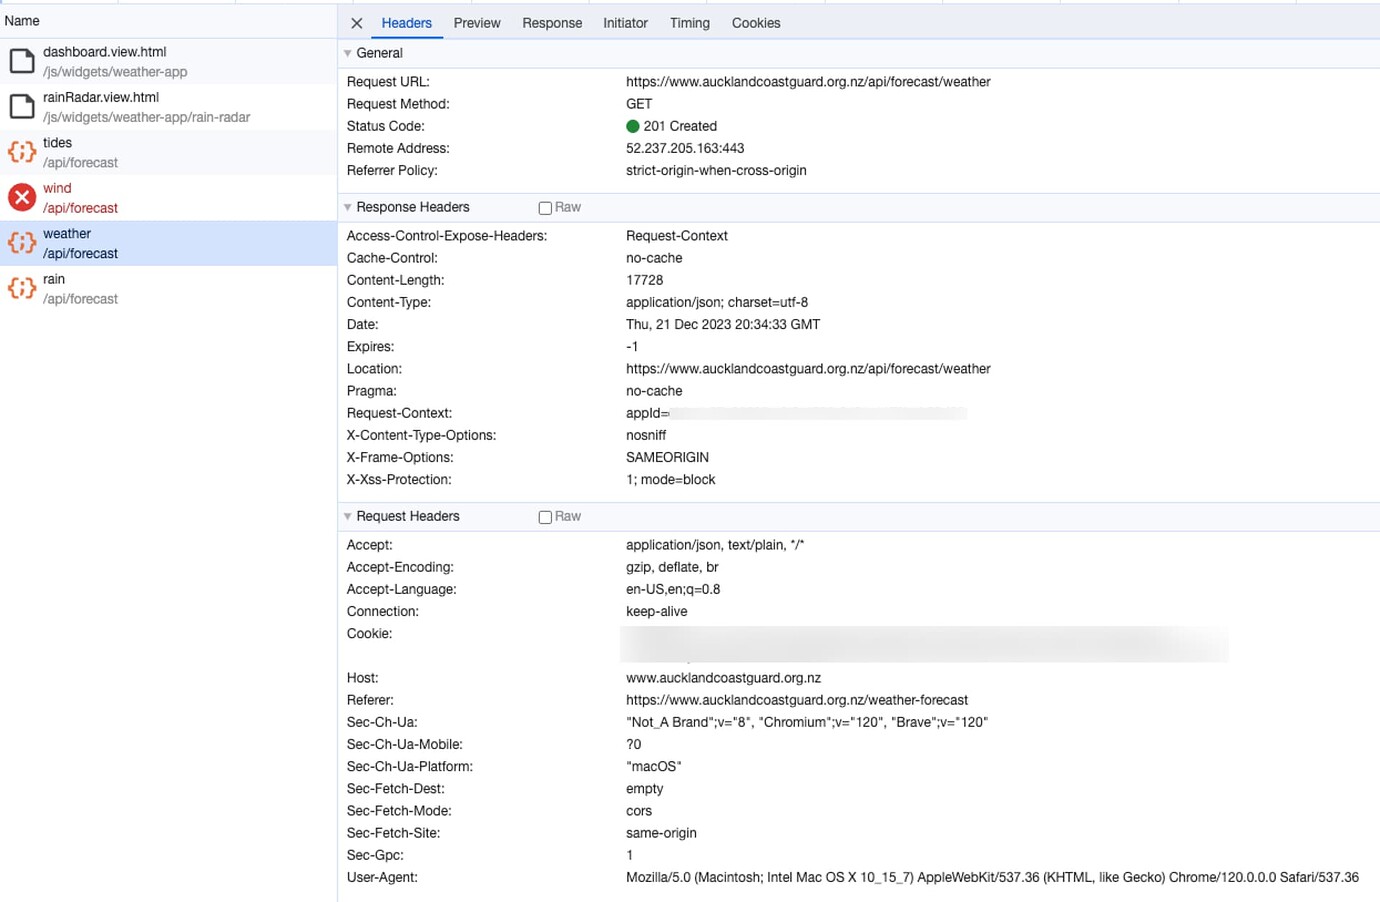Switch to the Preview tab
This screenshot has height=902, width=1380.
pyautogui.click(x=477, y=23)
